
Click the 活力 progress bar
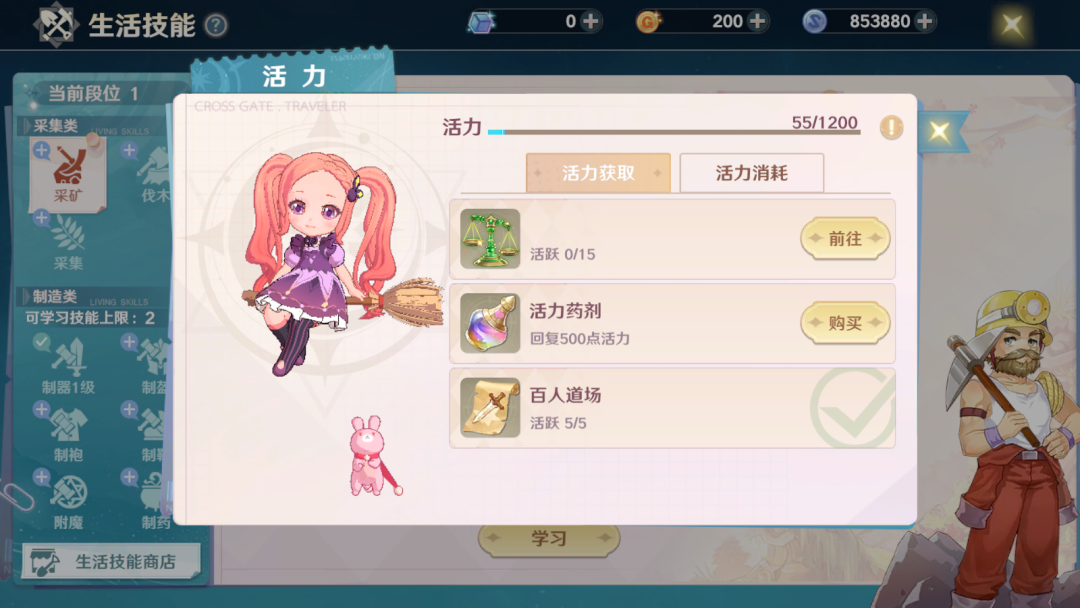point(674,132)
